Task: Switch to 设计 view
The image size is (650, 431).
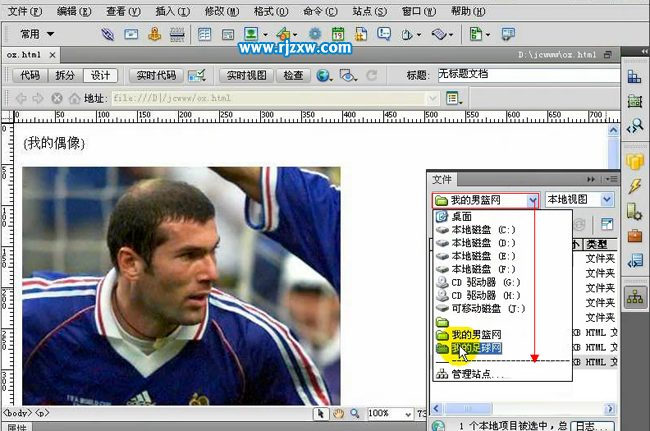Action: (x=100, y=75)
